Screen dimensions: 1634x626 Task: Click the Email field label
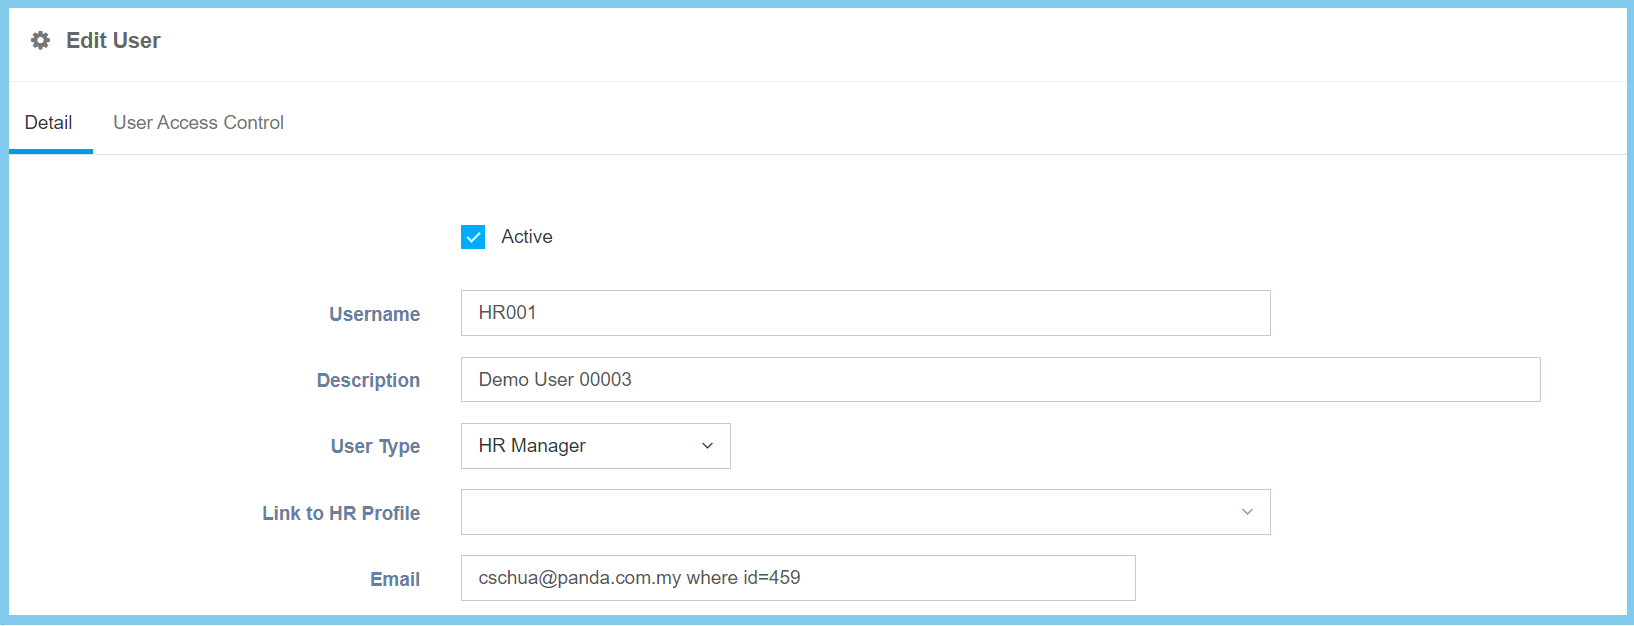click(395, 579)
